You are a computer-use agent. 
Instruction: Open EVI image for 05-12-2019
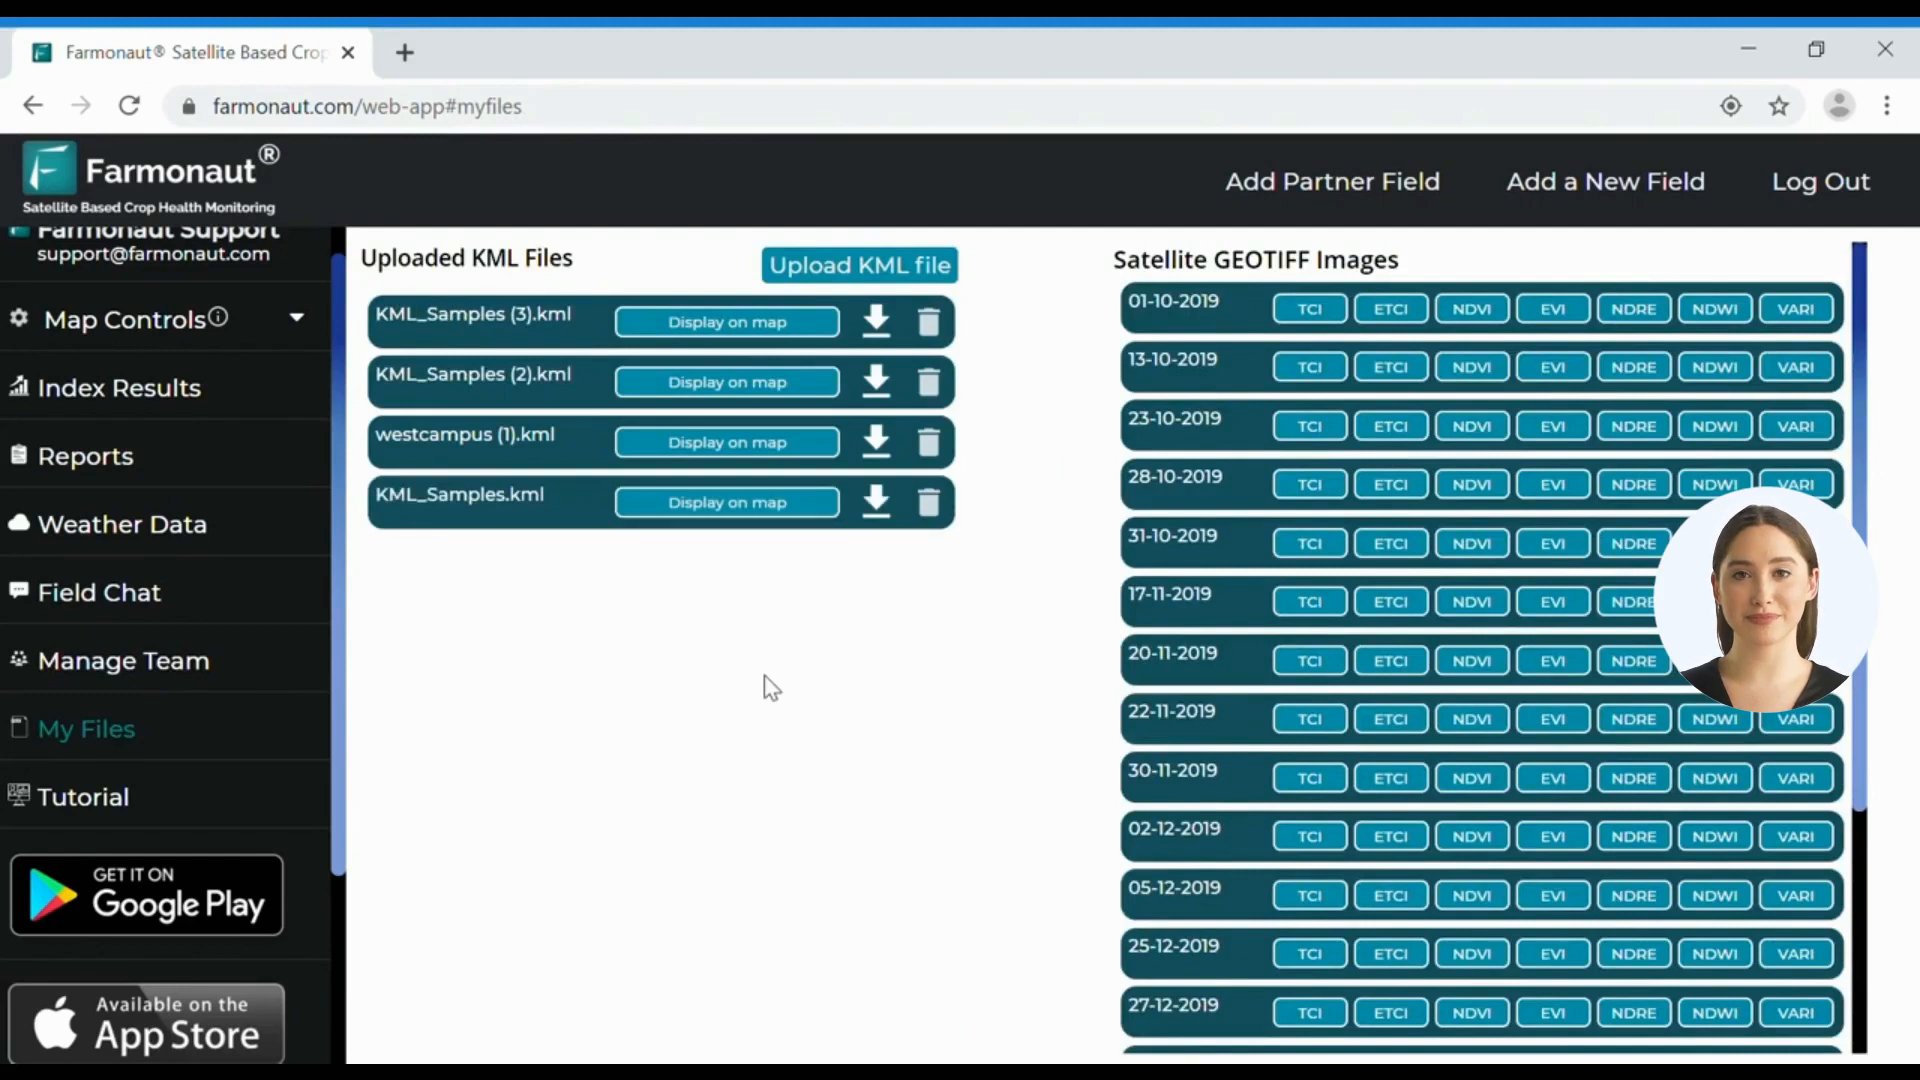pyautogui.click(x=1552, y=895)
